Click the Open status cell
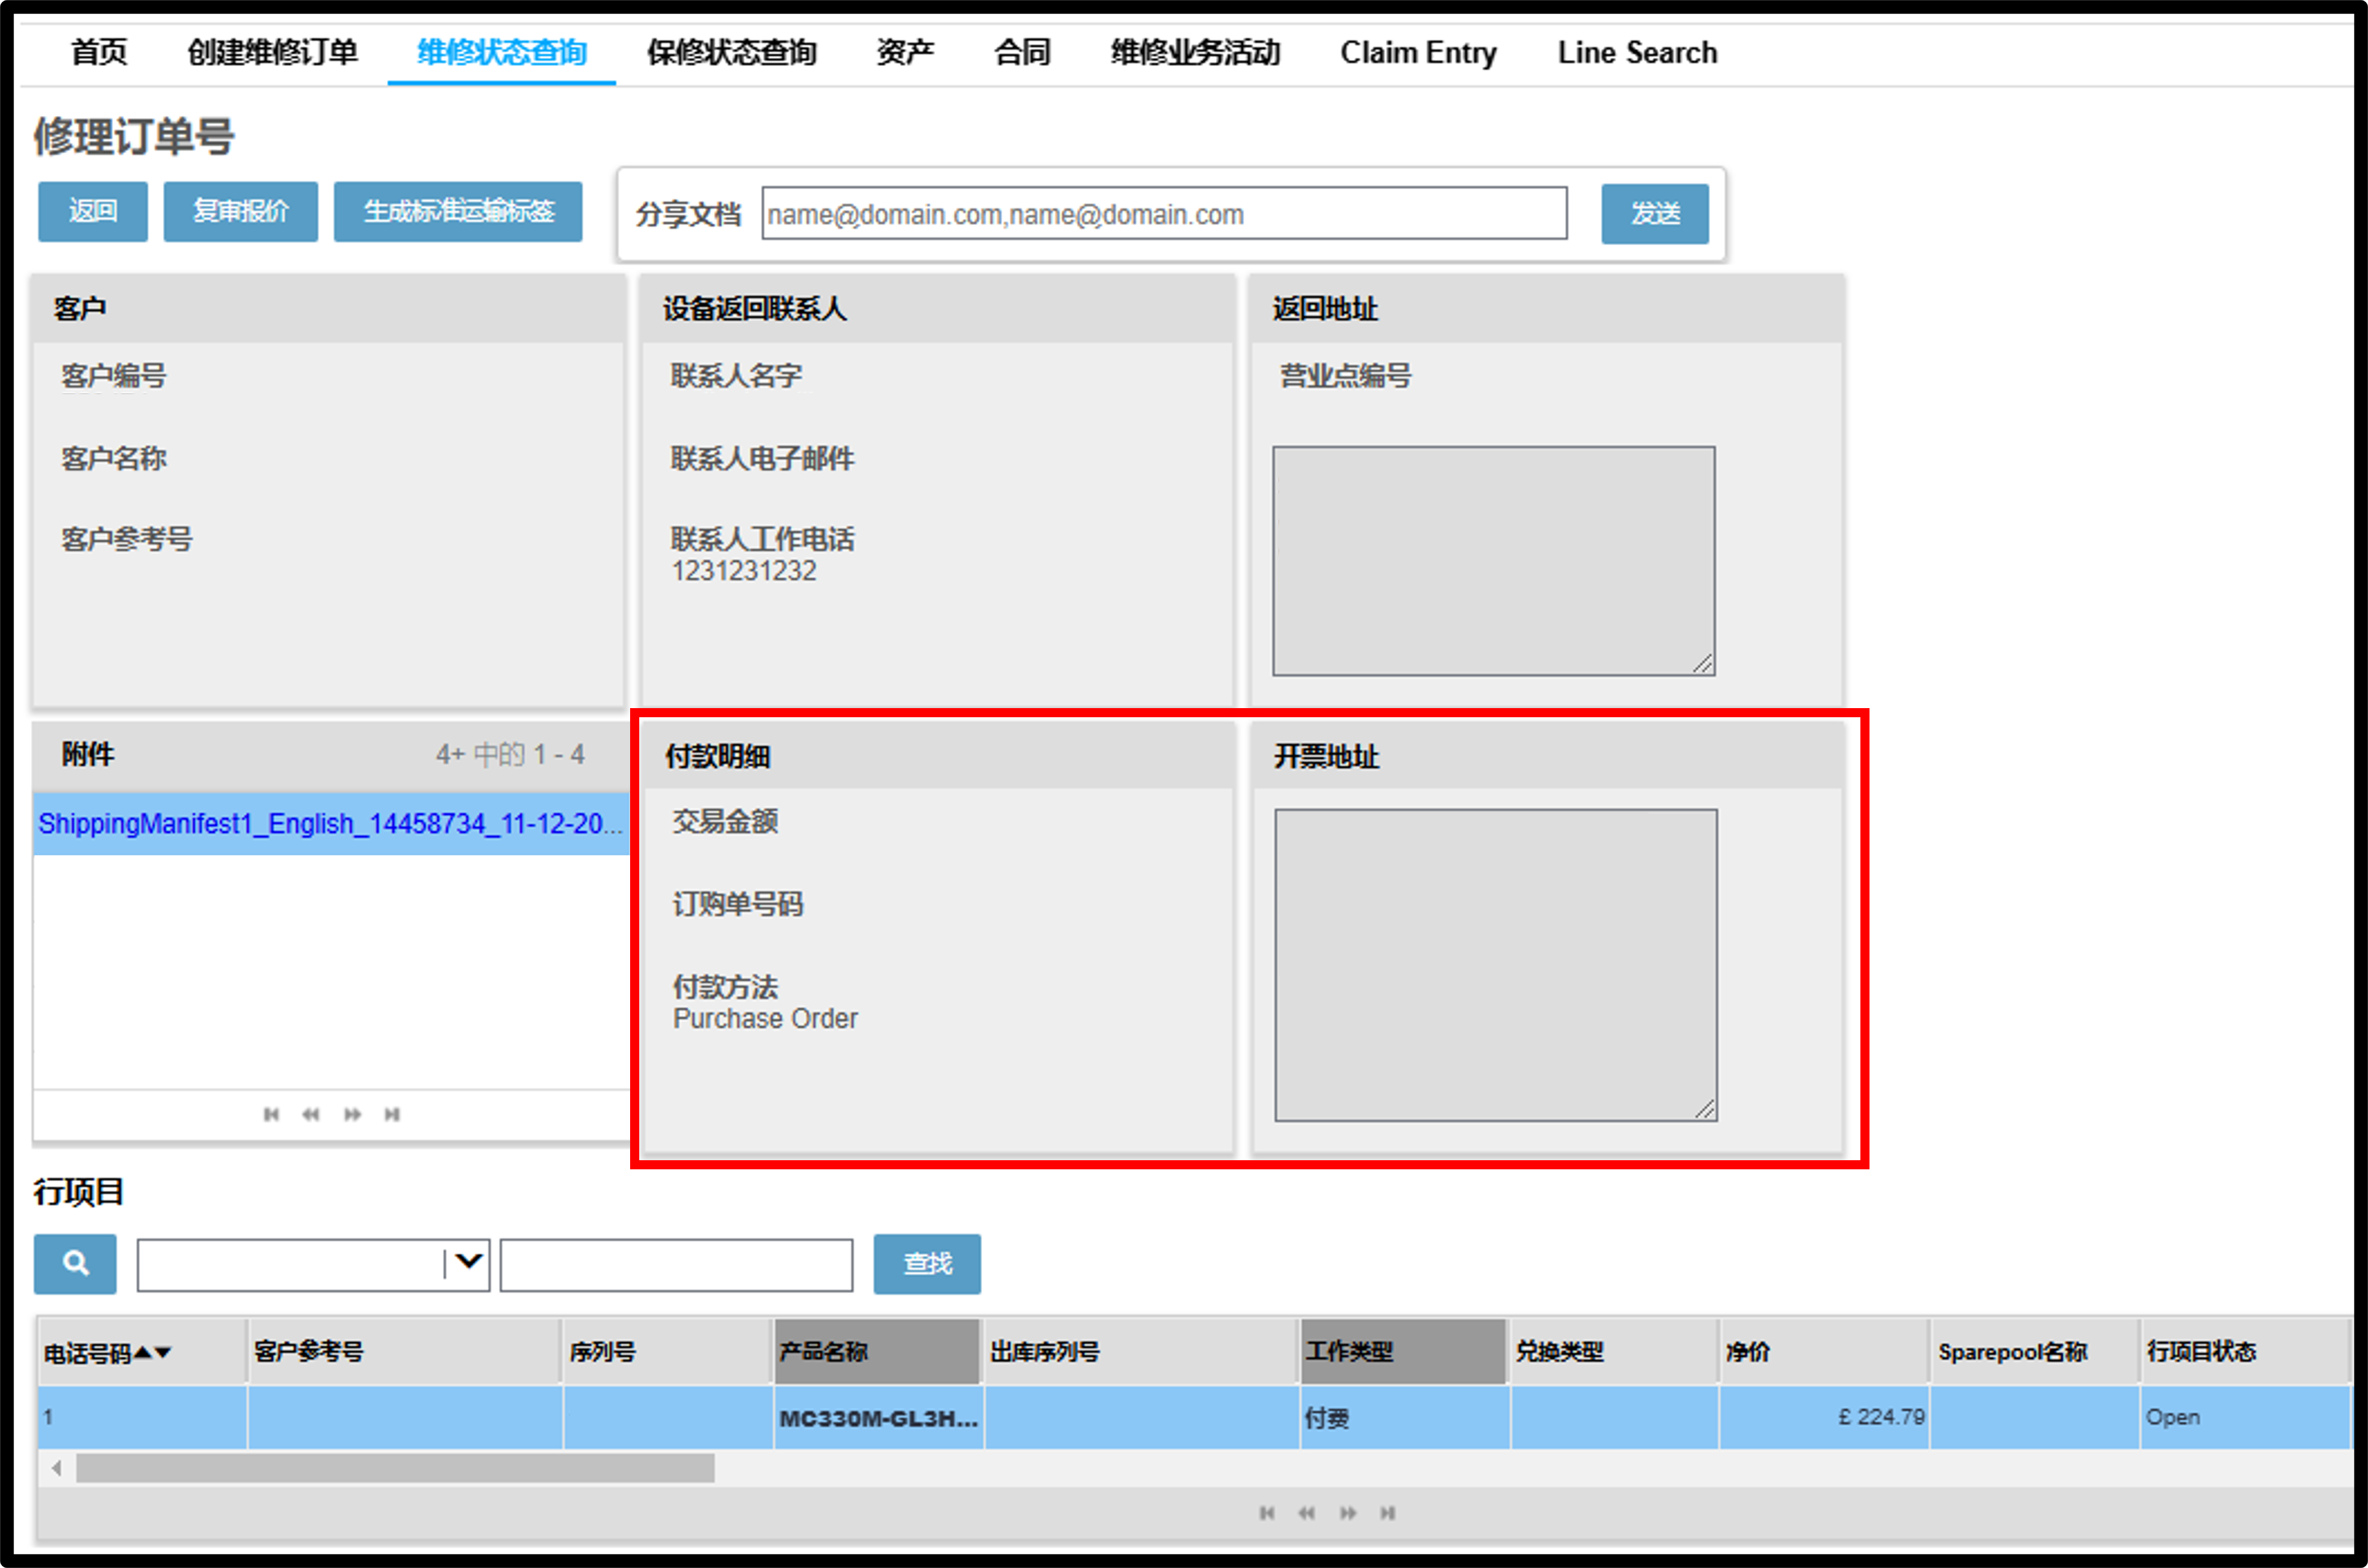Screen dimensions: 2368x1568 pyautogui.click(x=2244, y=1418)
